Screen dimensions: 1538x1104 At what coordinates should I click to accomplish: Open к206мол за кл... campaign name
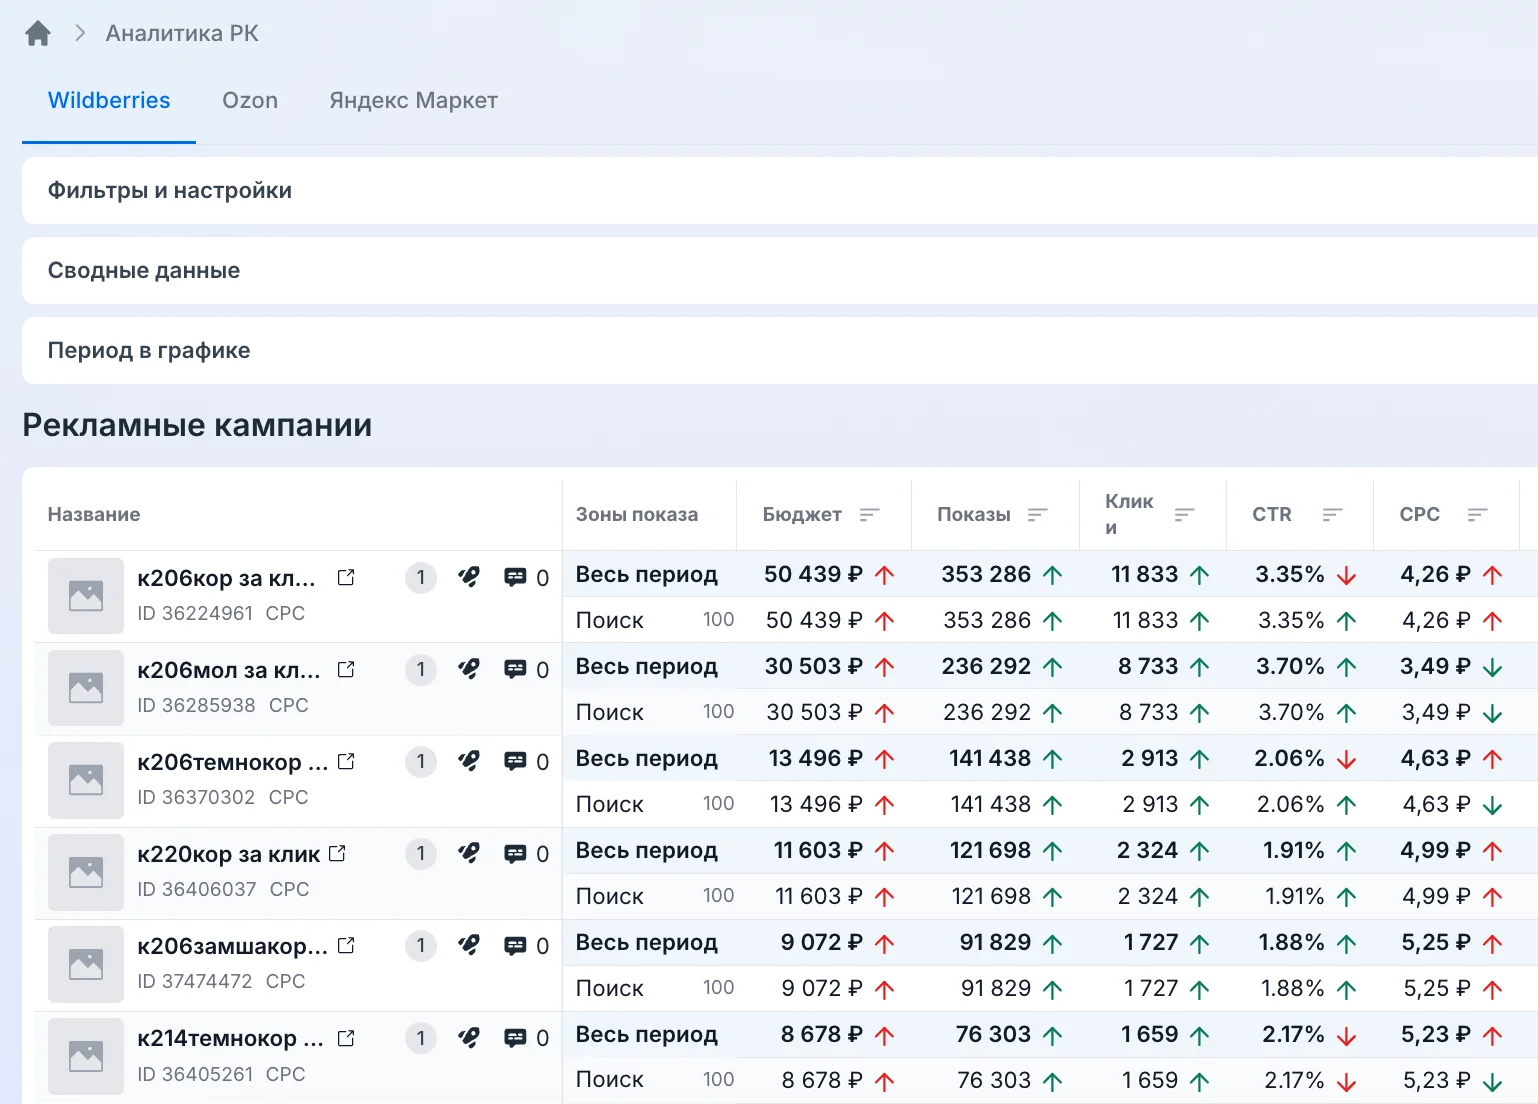point(229,670)
